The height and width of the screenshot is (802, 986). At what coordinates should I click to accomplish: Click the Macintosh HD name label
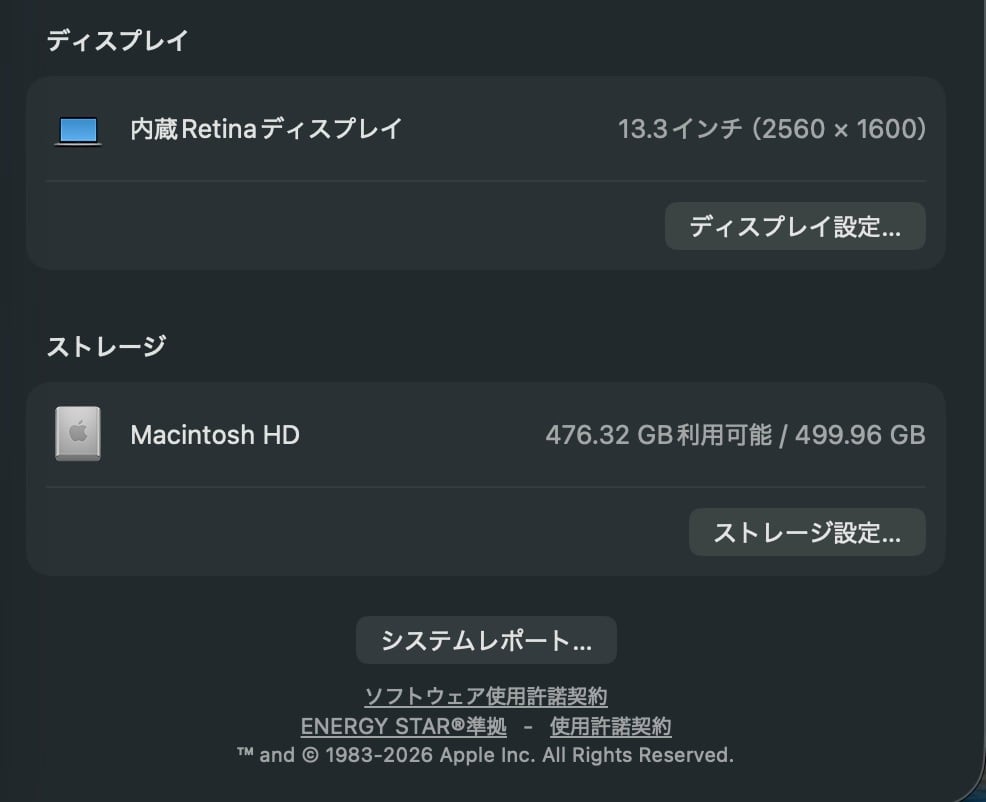[215, 435]
